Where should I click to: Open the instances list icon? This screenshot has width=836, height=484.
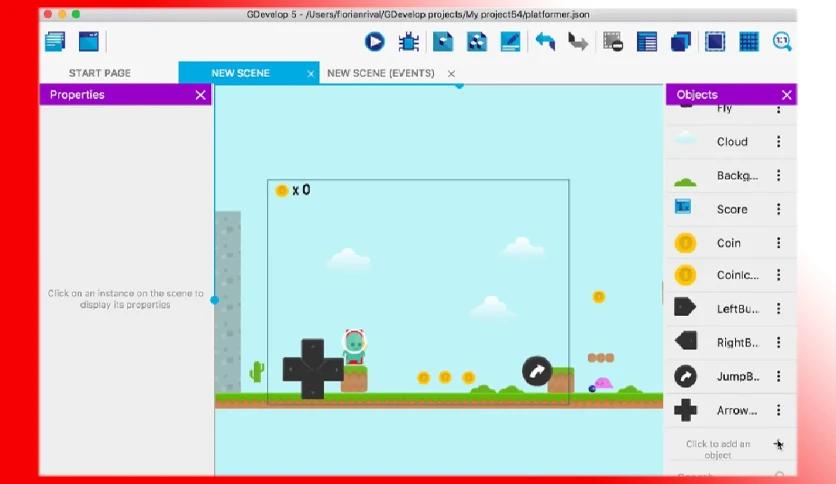coord(647,42)
